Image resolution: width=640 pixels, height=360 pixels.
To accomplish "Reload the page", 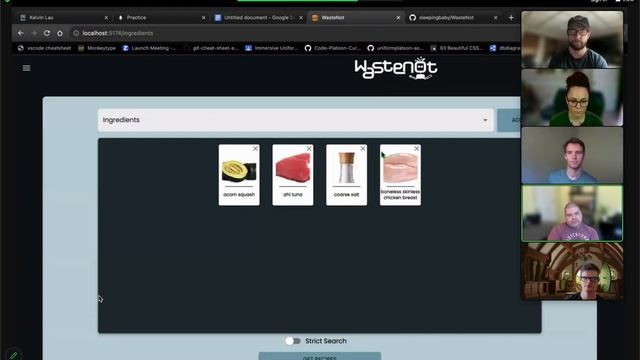I will point(47,33).
